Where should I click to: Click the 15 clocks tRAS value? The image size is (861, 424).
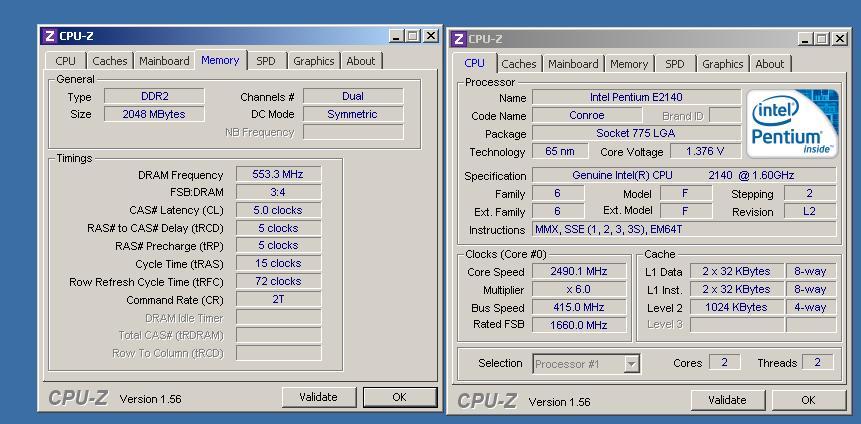click(x=278, y=264)
